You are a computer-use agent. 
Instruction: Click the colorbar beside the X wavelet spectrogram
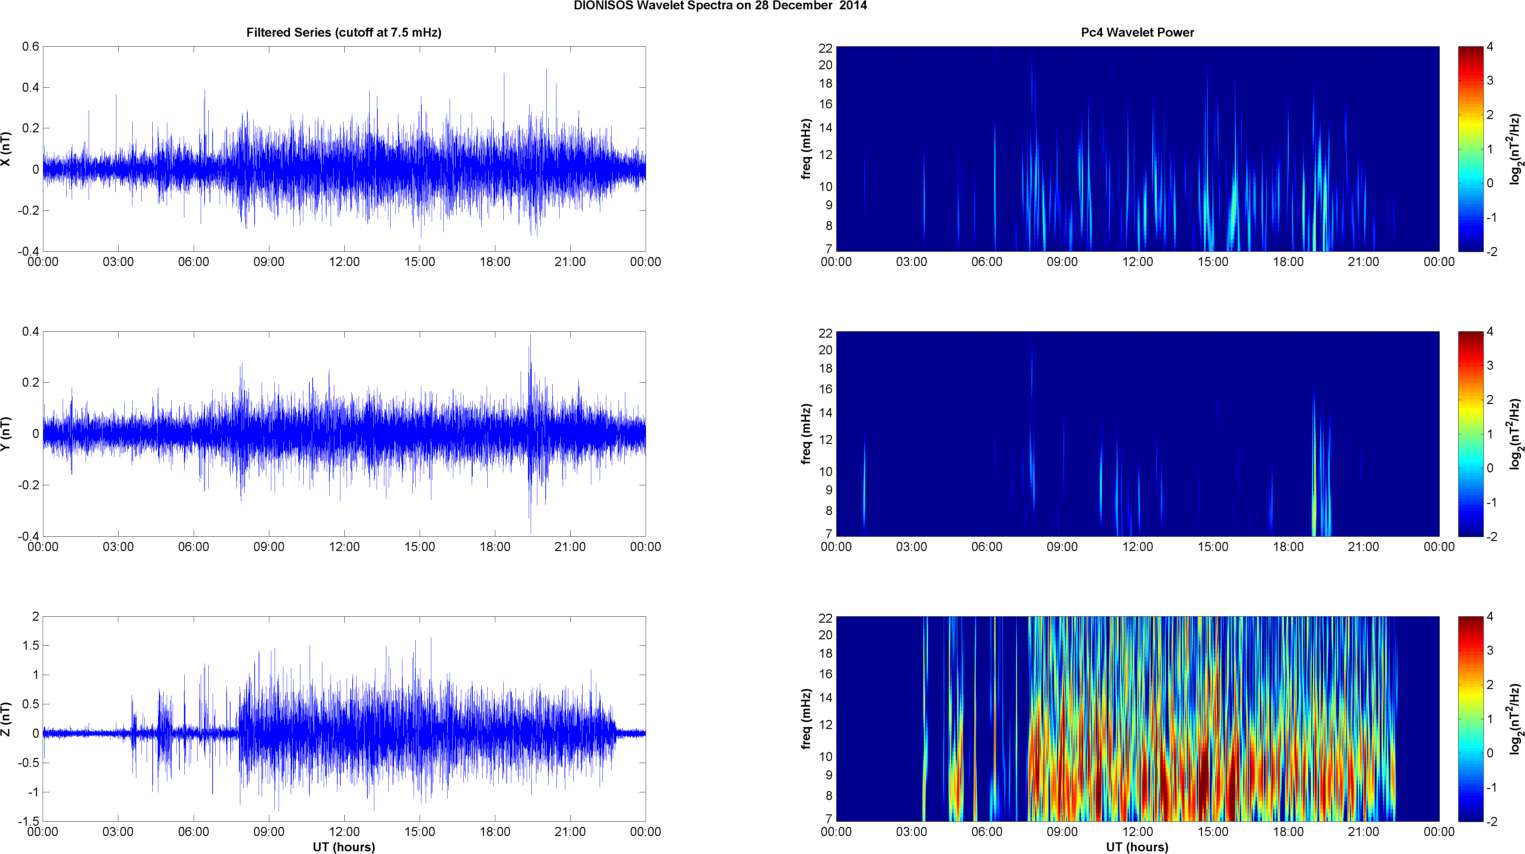click(x=1471, y=149)
